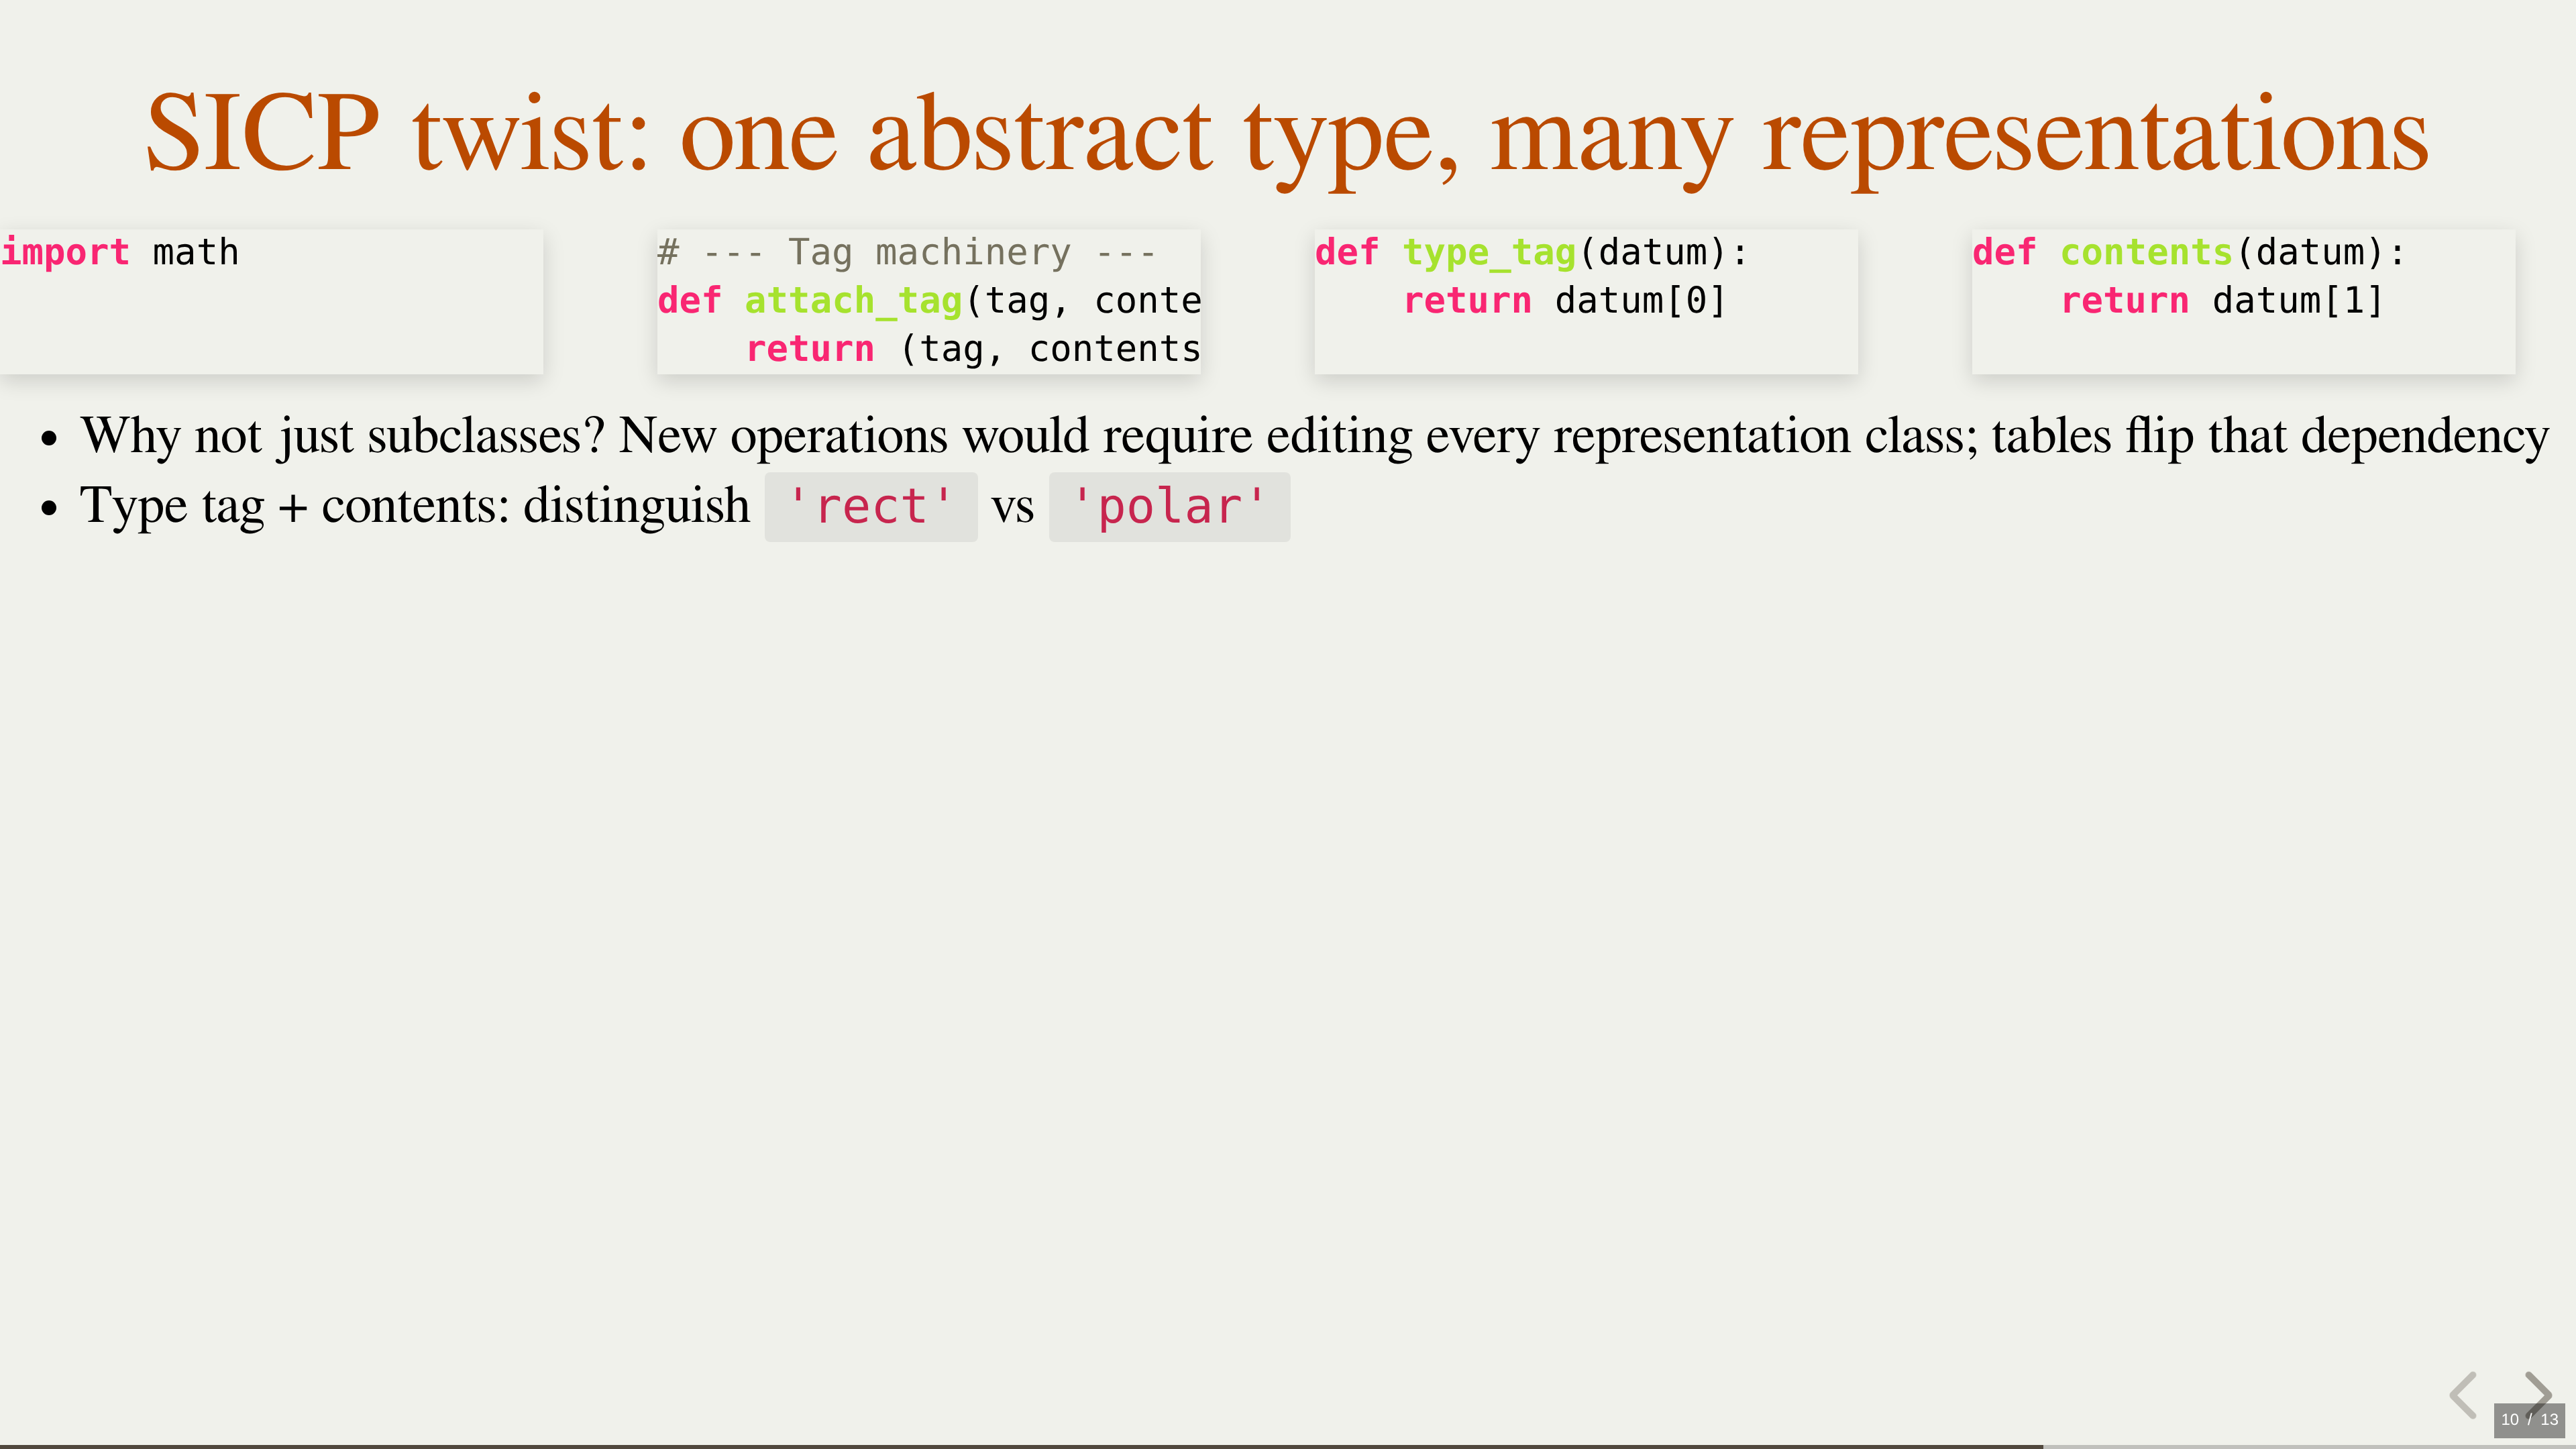Screen dimensions: 2576x1449
Task: Click the 'rect' inline code chip
Action: click(x=870, y=506)
